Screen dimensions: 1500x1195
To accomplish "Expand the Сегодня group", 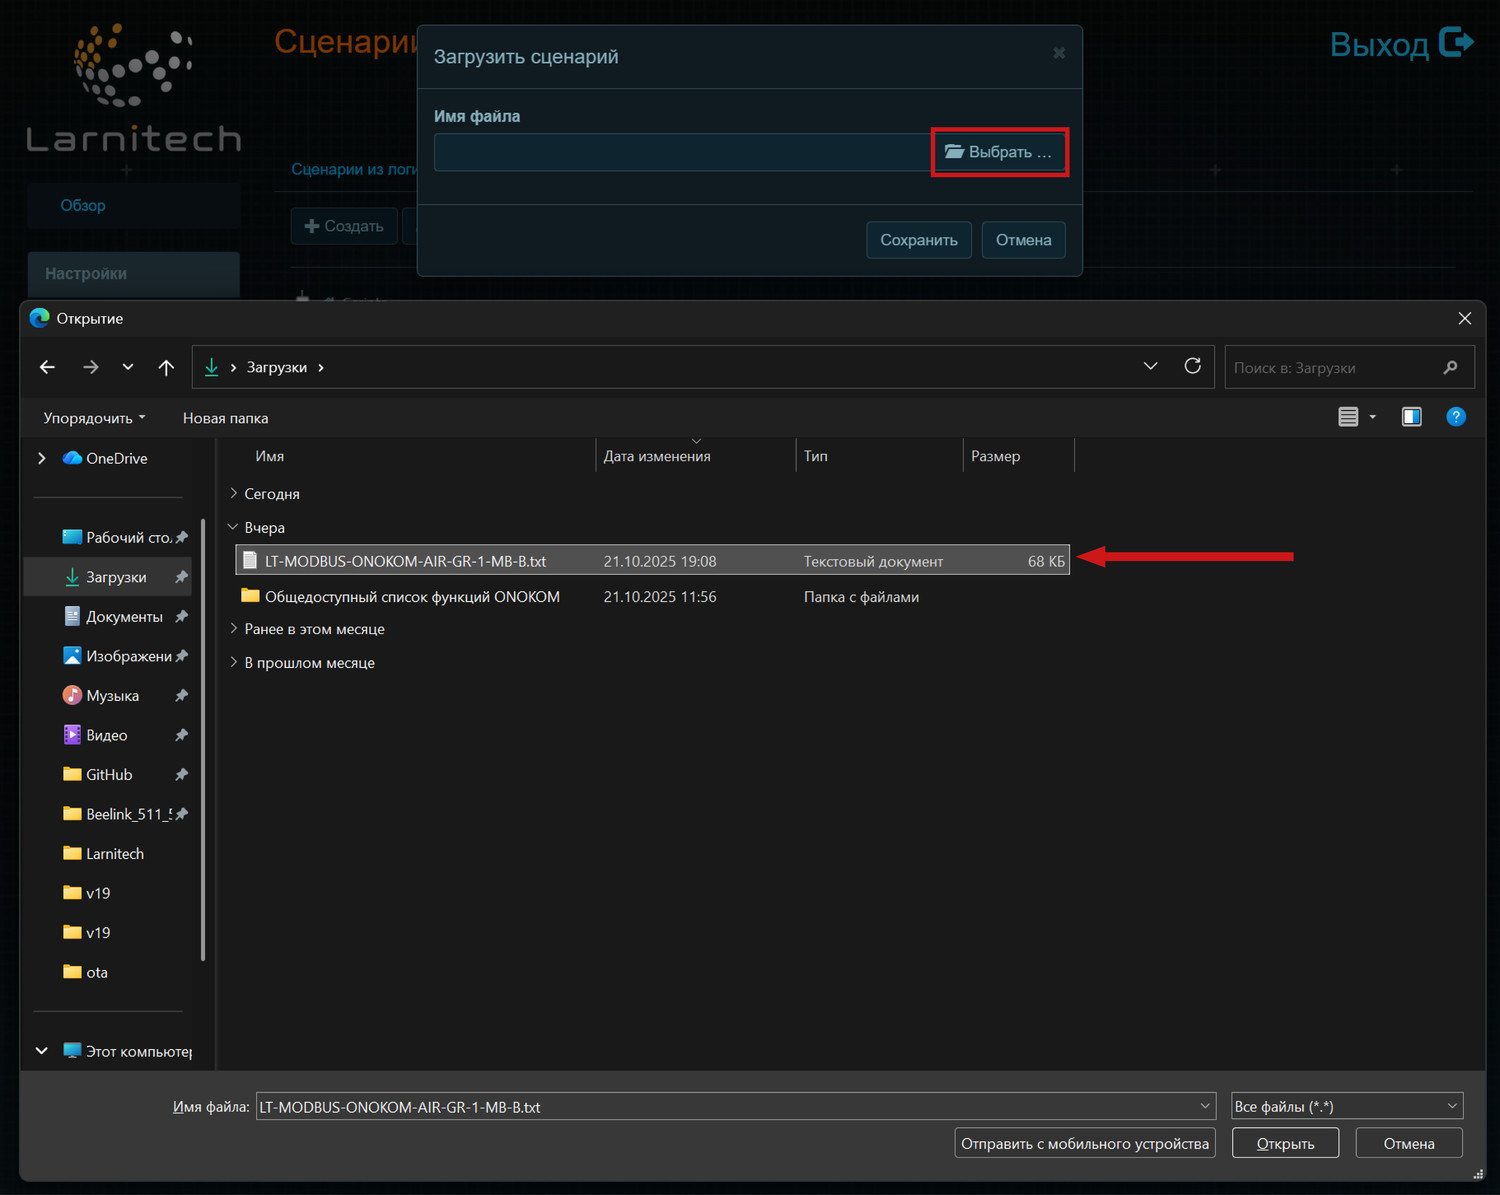I will coord(234,494).
